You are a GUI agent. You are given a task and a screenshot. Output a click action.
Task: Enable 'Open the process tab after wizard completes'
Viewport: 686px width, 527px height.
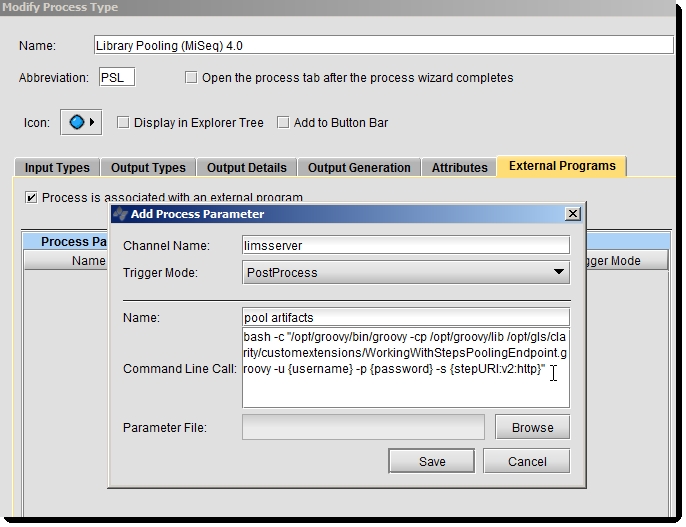point(192,78)
